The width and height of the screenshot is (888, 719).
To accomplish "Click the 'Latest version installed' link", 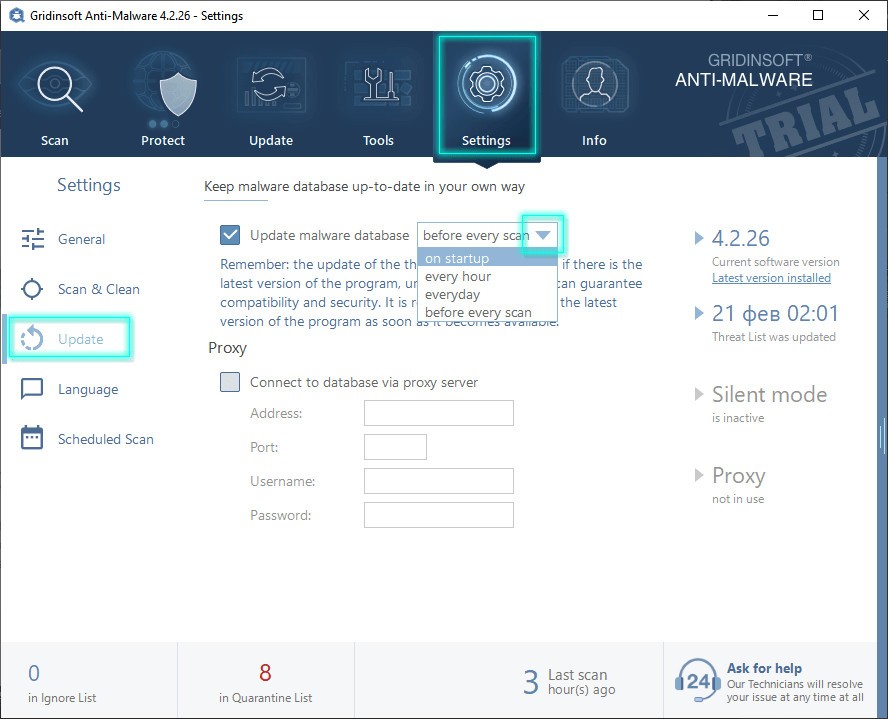I will (771, 278).
